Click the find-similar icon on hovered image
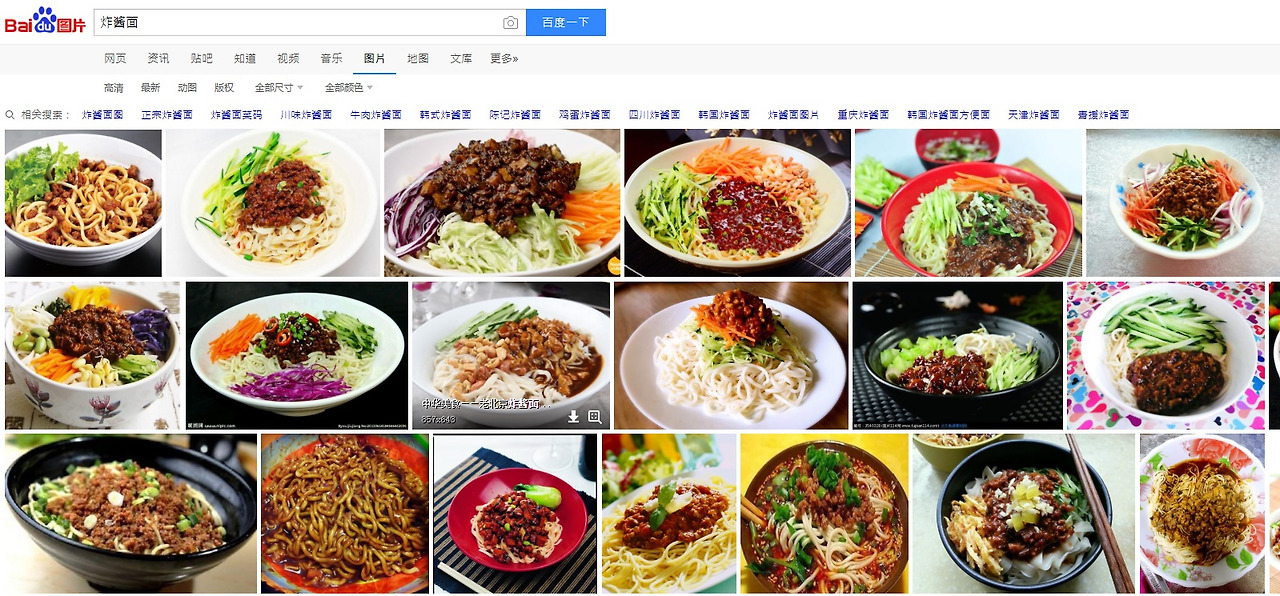This screenshot has width=1280, height=596. tap(595, 417)
